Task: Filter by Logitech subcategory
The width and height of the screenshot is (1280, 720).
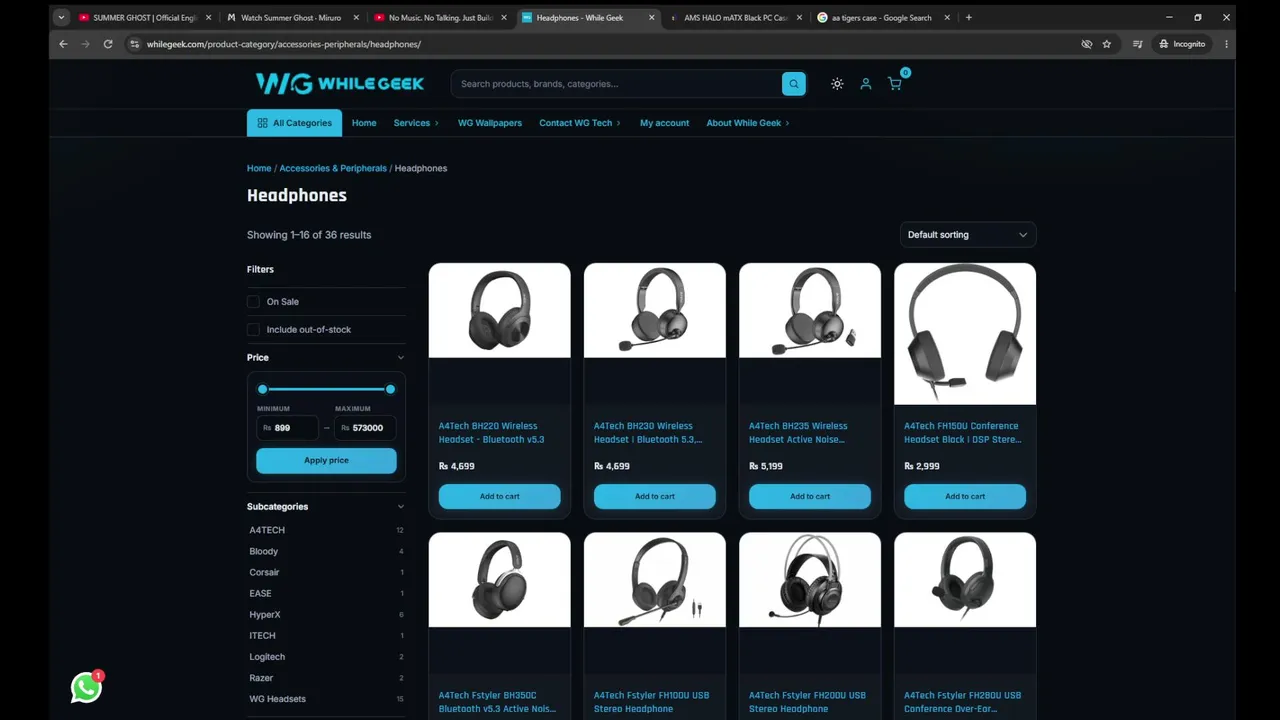Action: tap(267, 657)
